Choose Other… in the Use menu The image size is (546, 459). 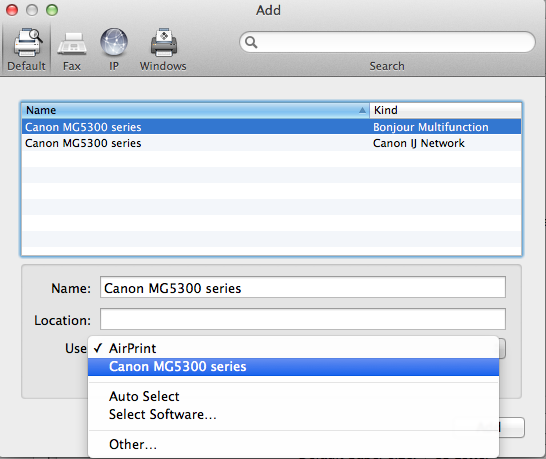[293, 444]
